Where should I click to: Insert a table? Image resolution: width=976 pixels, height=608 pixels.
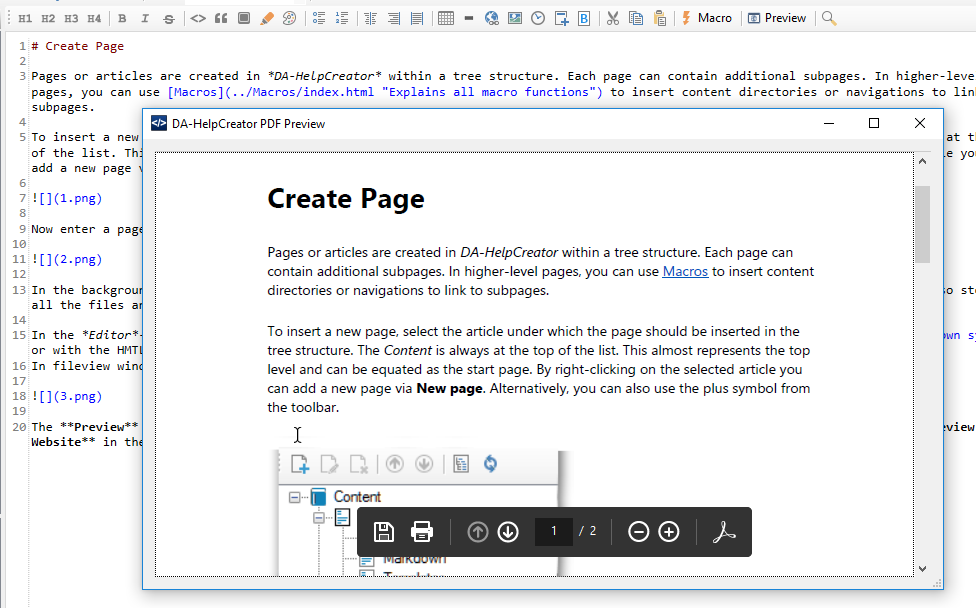point(446,19)
